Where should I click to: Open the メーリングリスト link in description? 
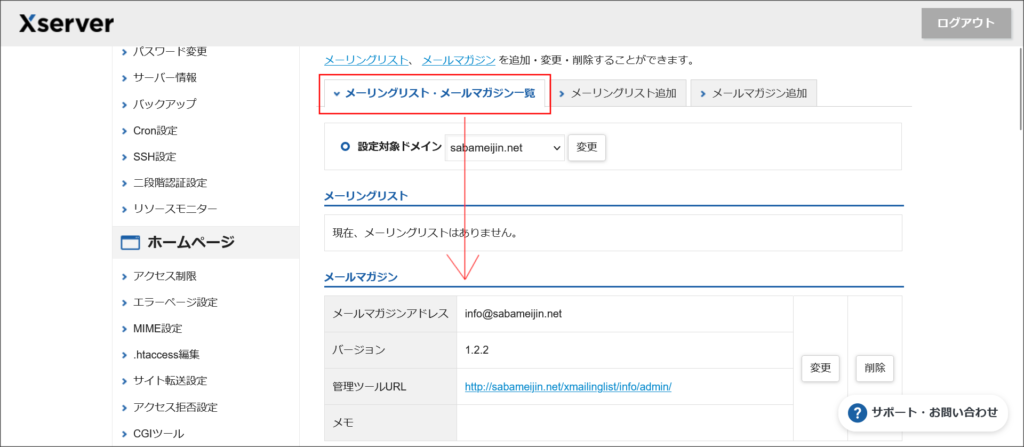click(x=367, y=60)
